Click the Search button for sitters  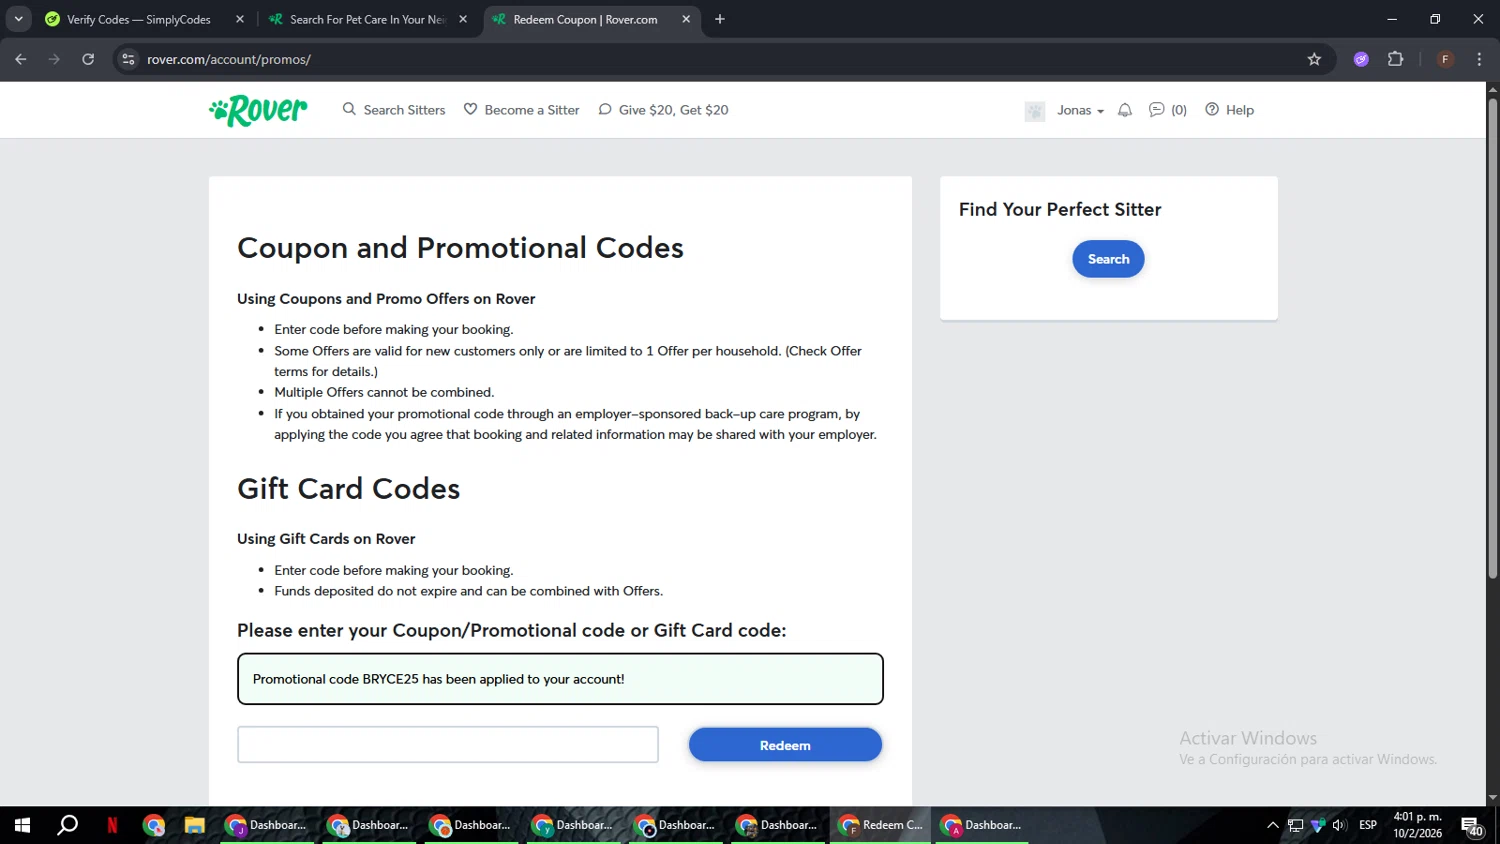click(1108, 259)
